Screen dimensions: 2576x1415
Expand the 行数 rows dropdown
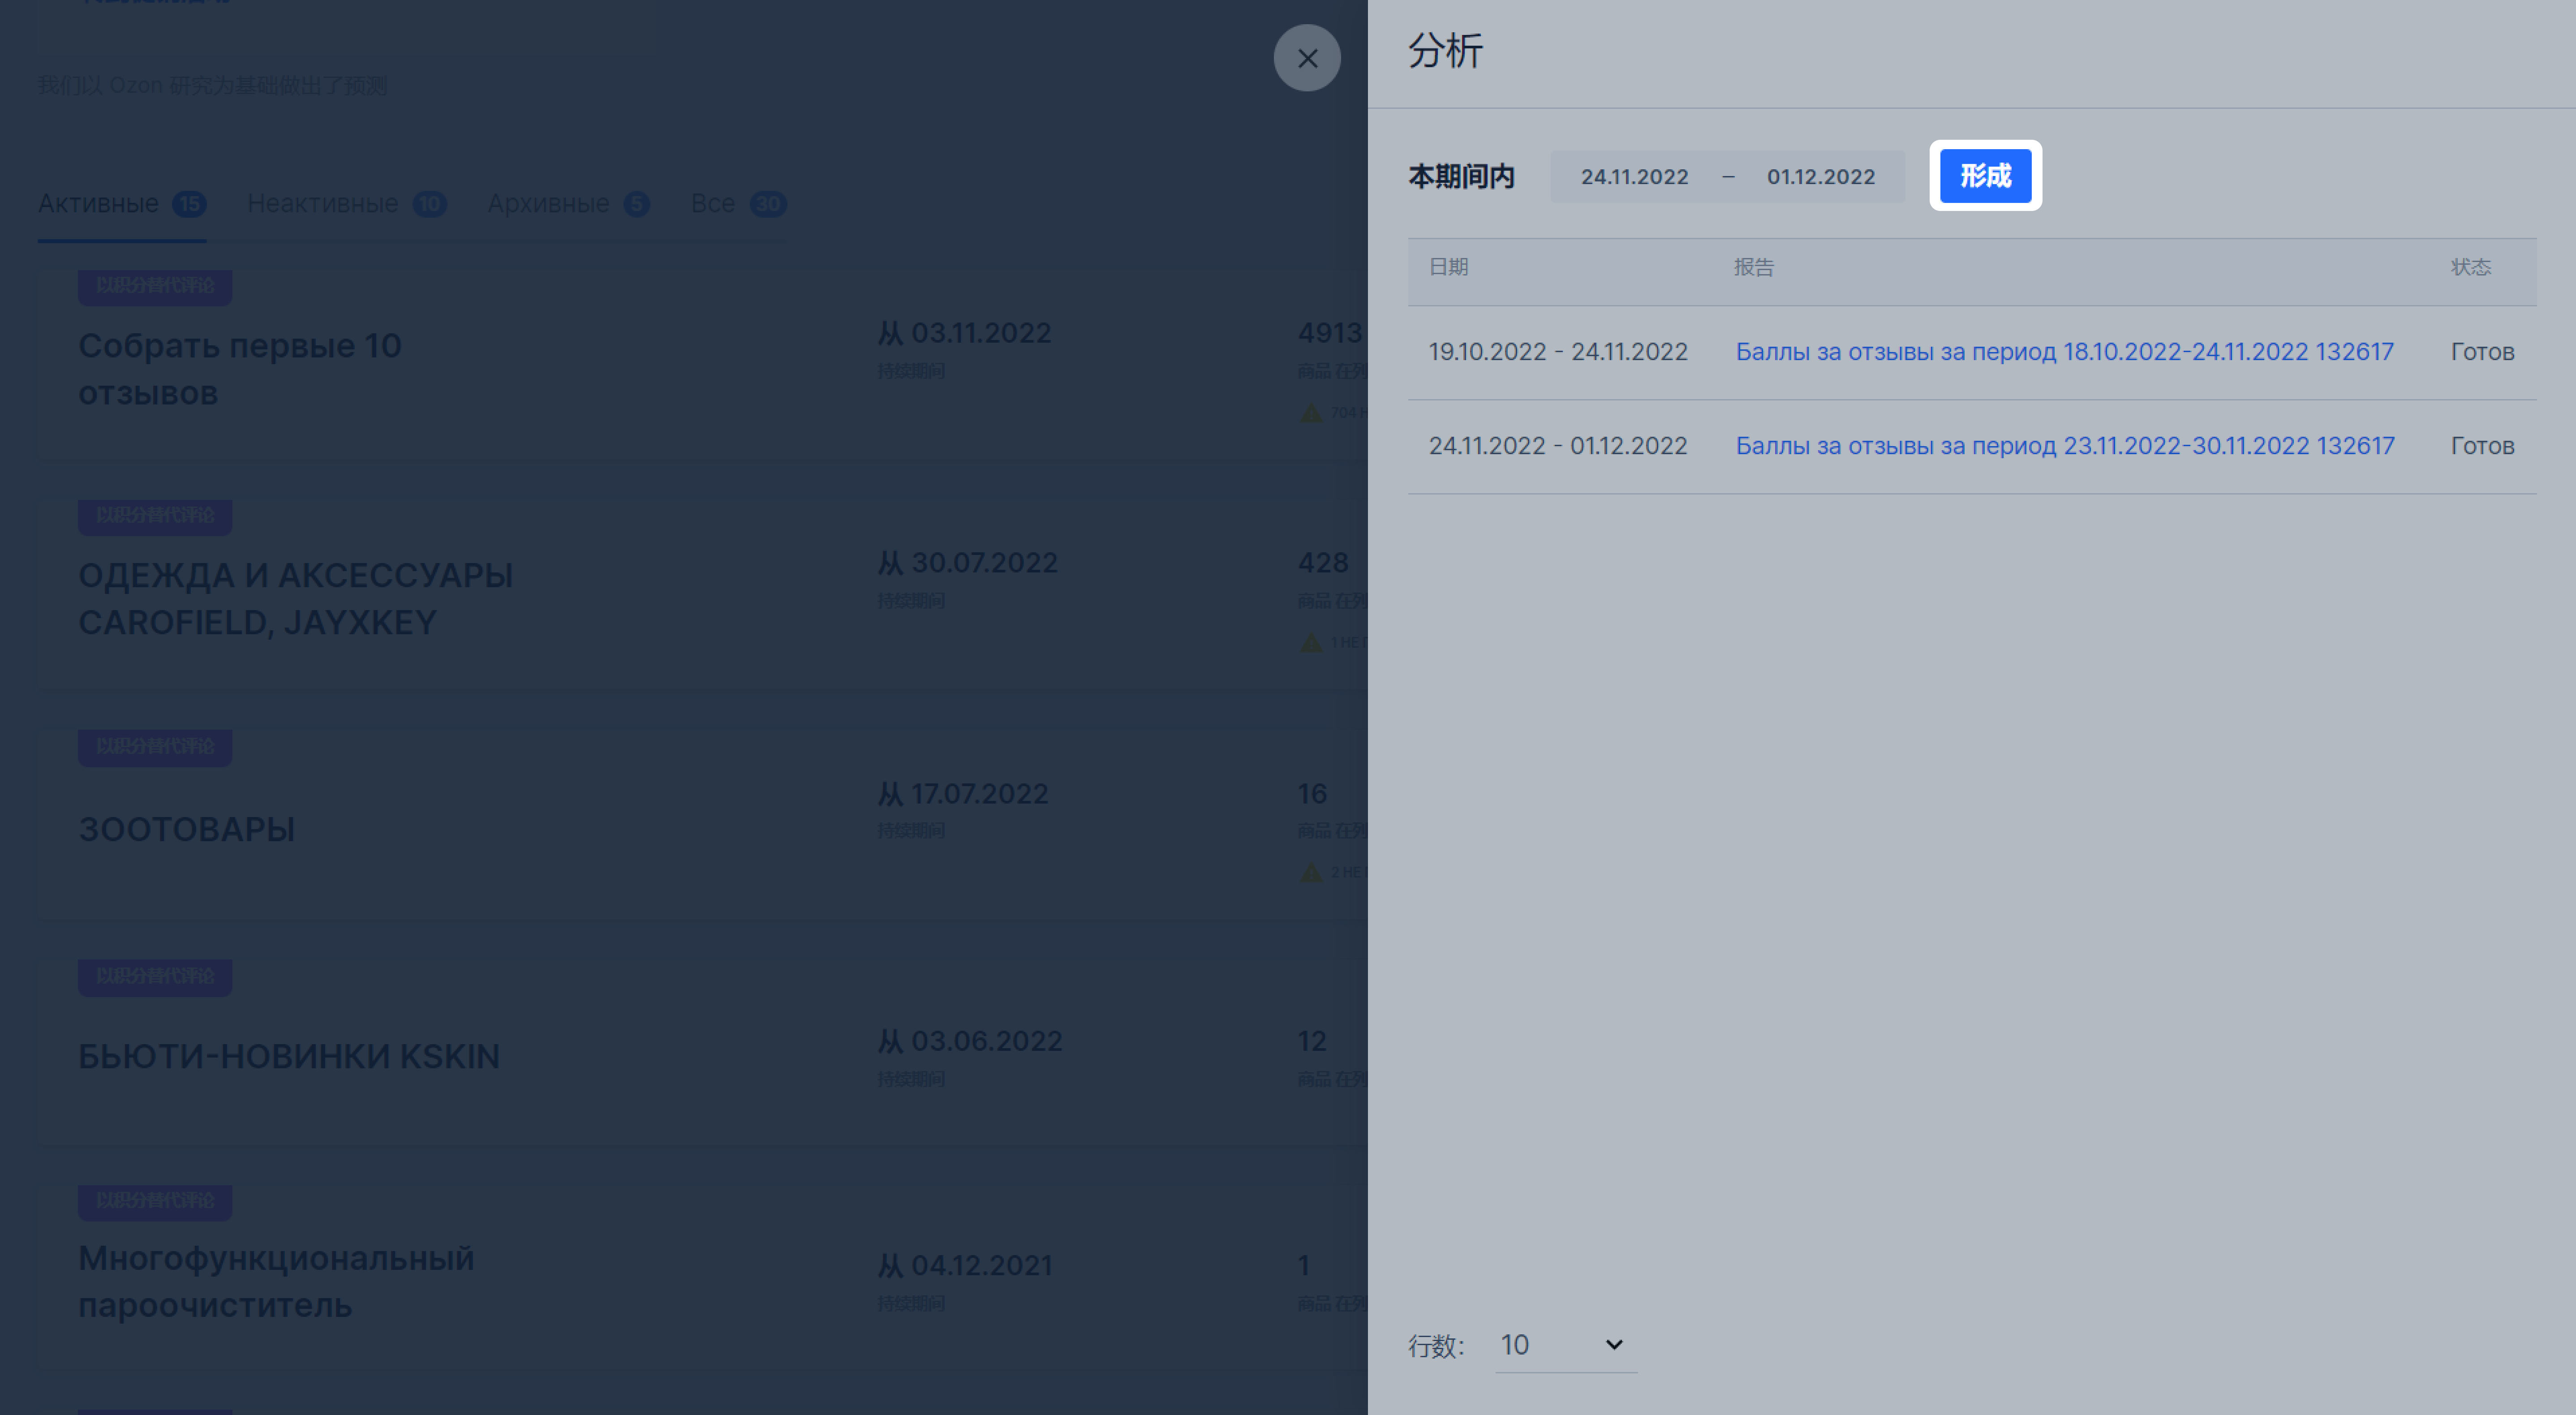[x=1565, y=1345]
